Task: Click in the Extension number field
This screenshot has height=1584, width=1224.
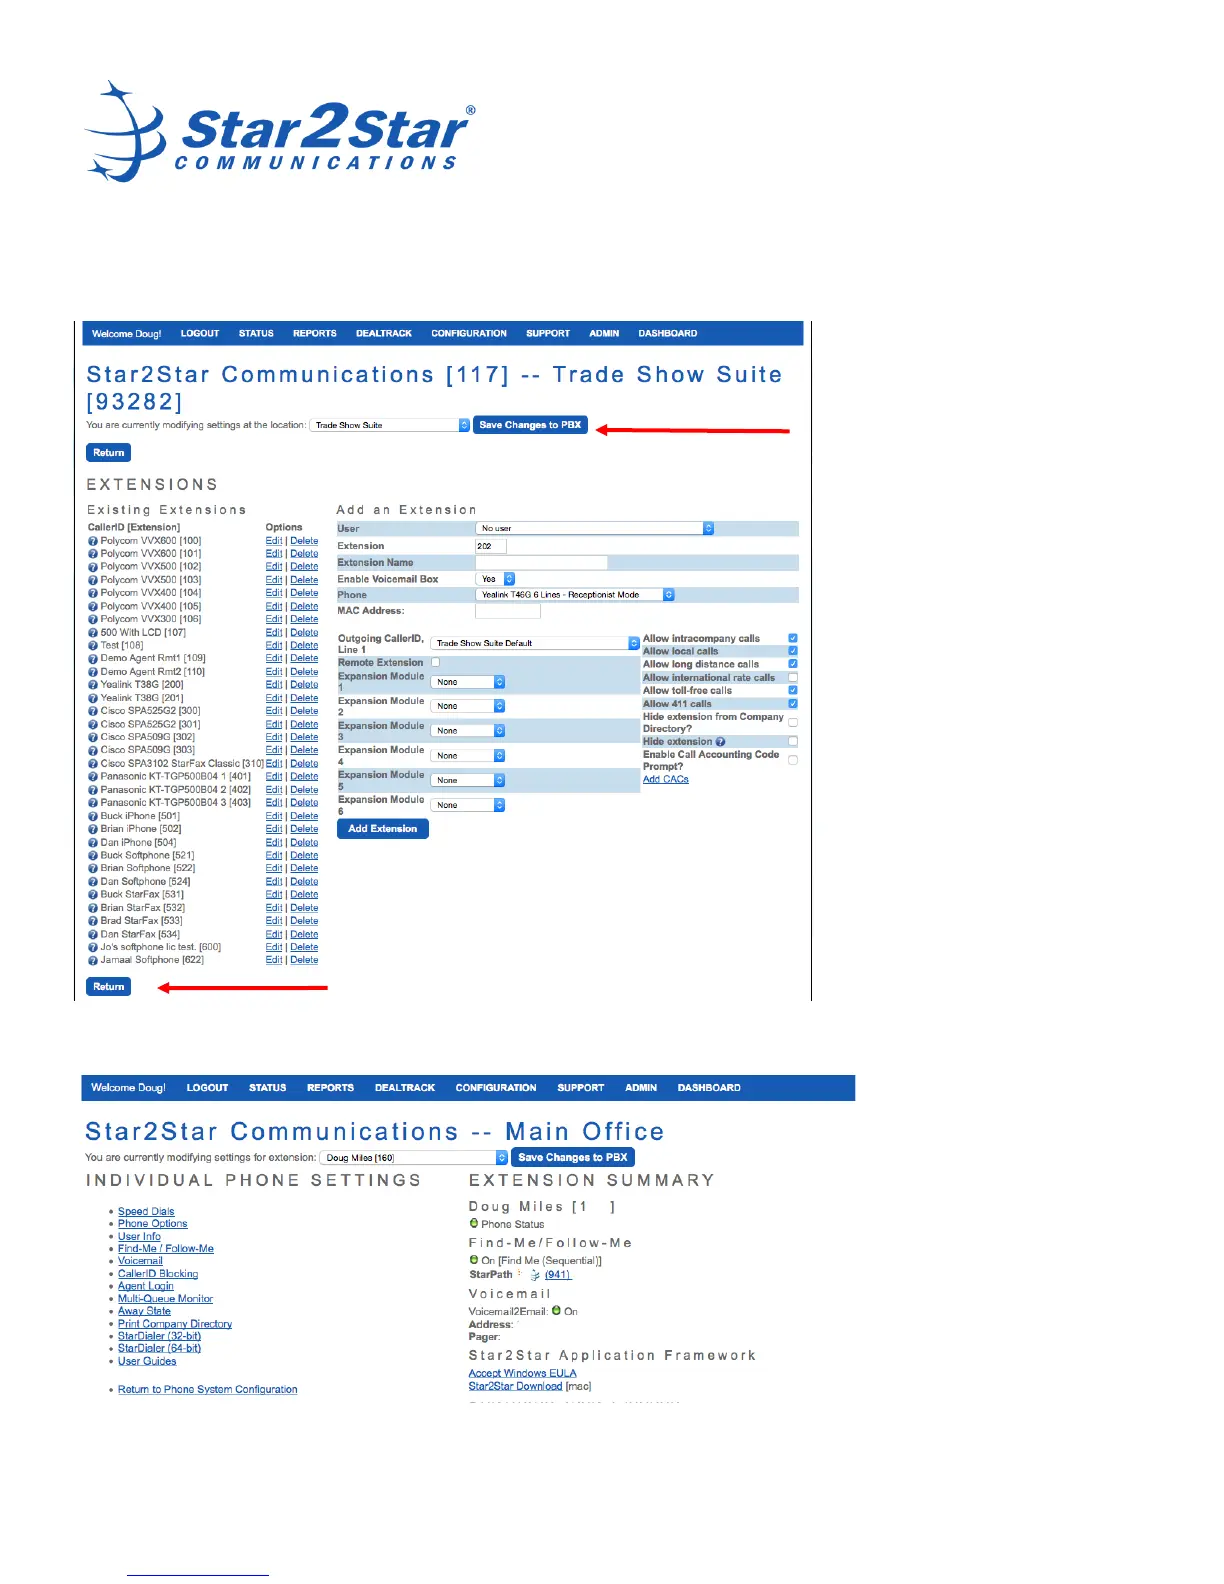Action: click(491, 546)
